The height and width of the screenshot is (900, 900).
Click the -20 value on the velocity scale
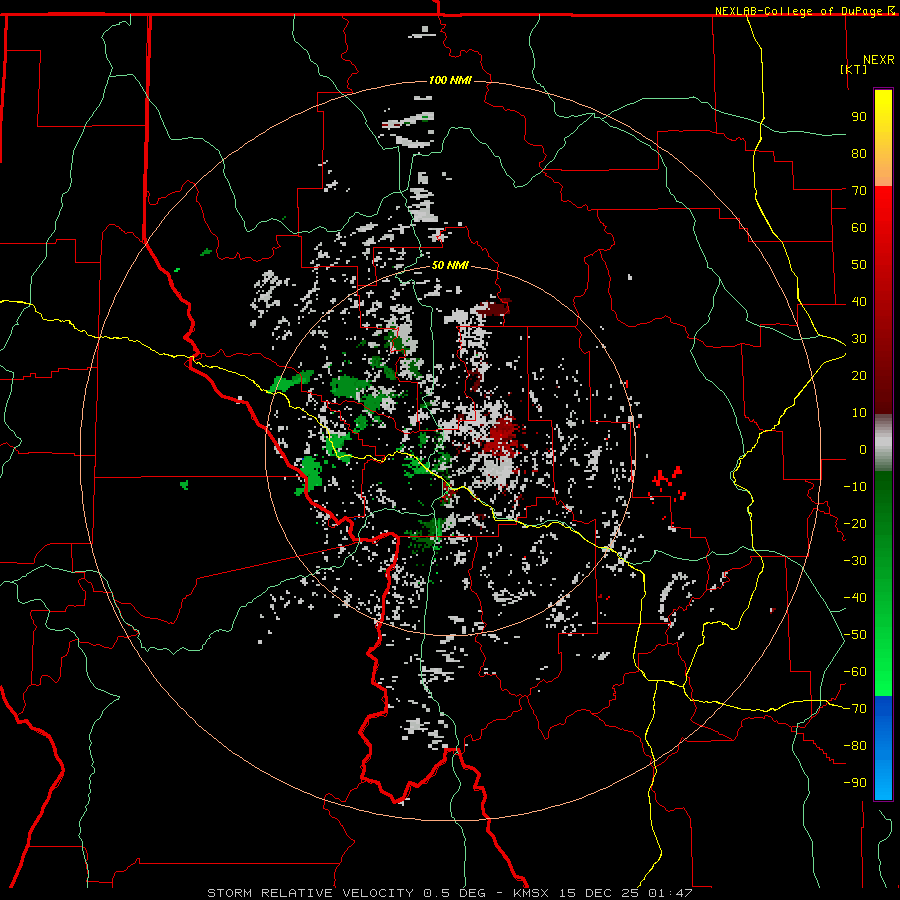(855, 523)
